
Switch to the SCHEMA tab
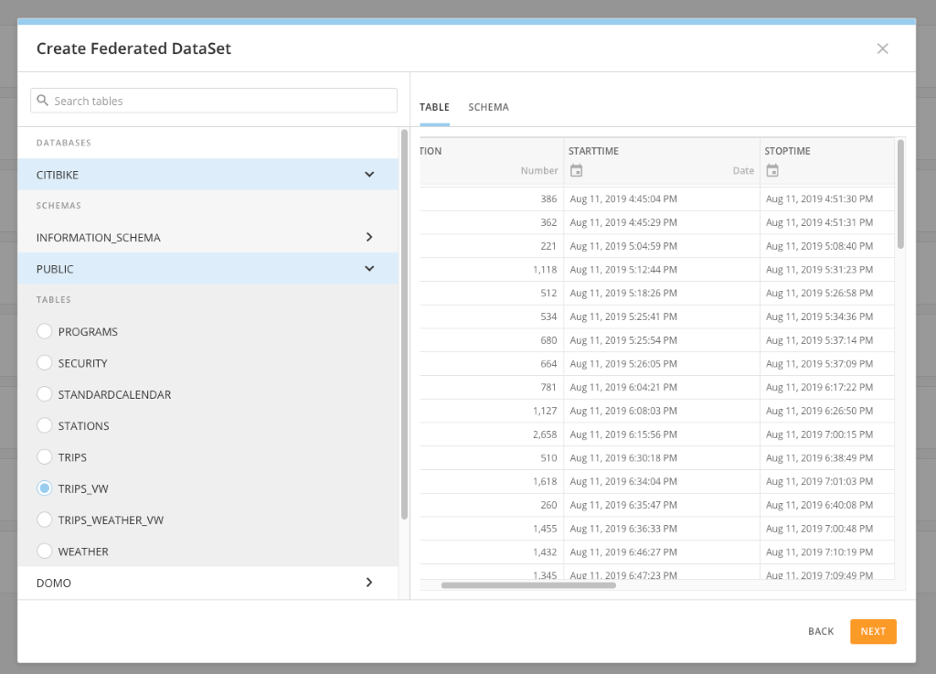pyautogui.click(x=488, y=107)
